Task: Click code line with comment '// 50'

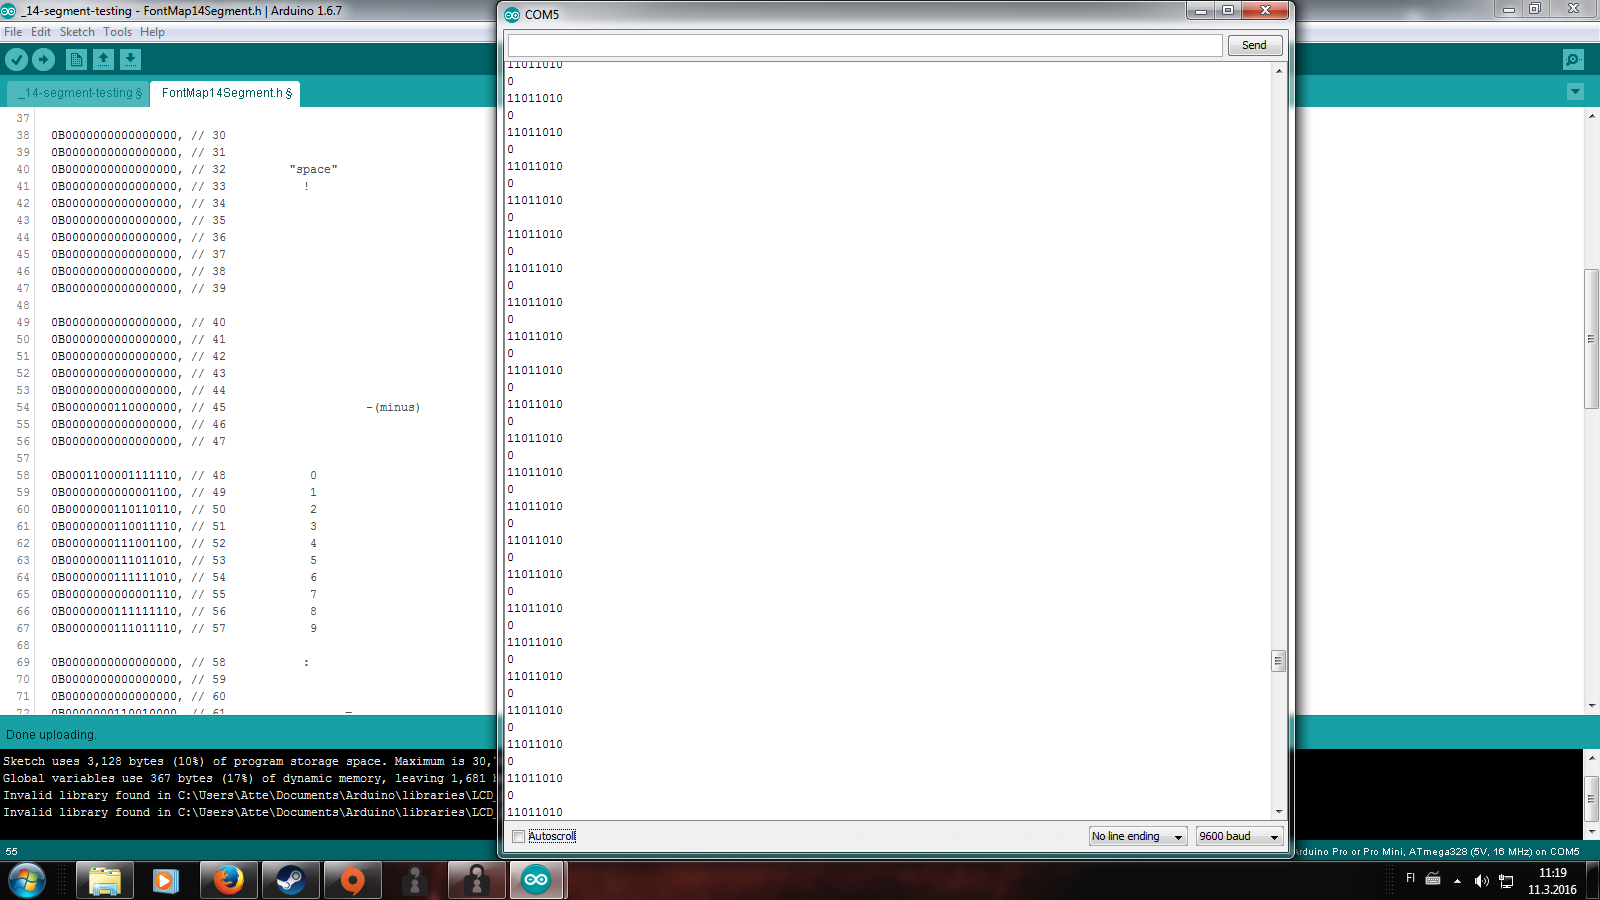Action: click(139, 510)
